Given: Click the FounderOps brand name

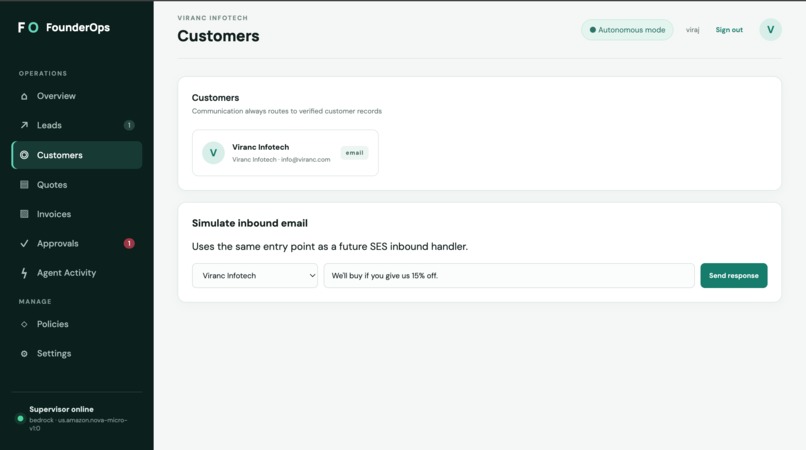Looking at the screenshot, I should point(78,27).
